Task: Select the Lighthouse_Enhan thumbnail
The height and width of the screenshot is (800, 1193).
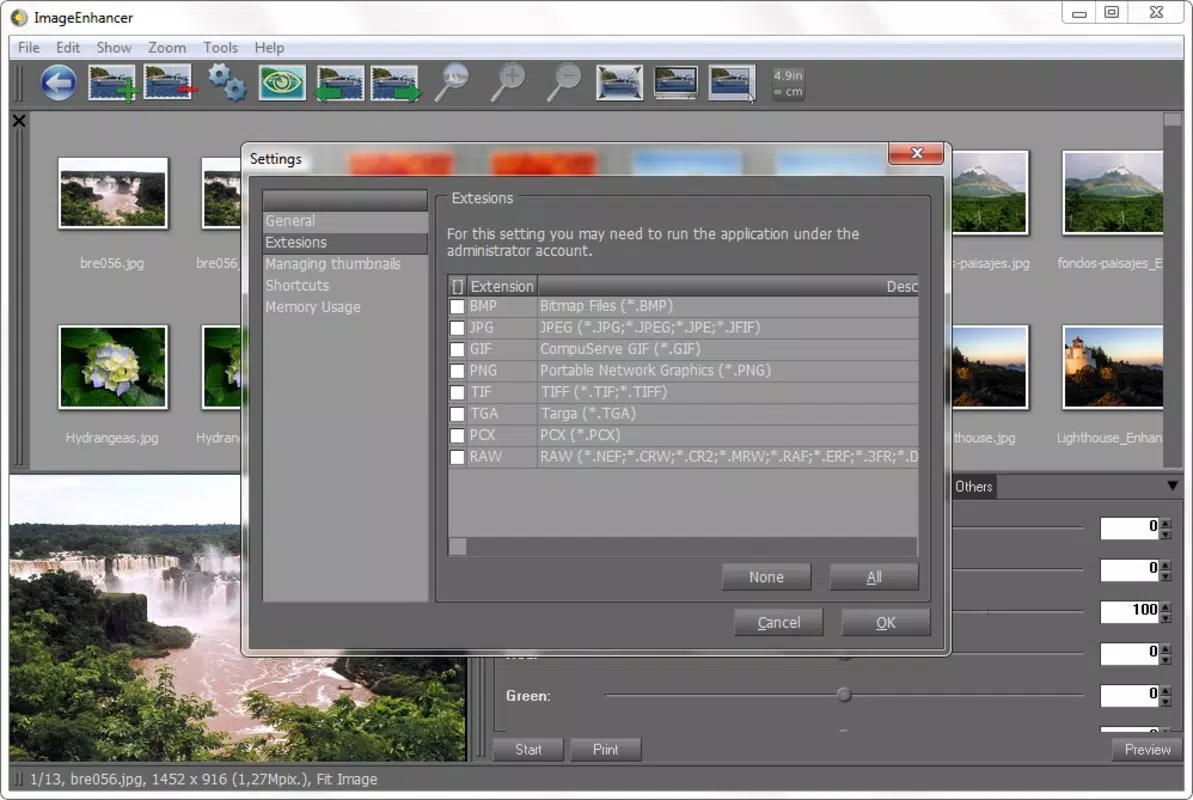Action: tap(1112, 368)
